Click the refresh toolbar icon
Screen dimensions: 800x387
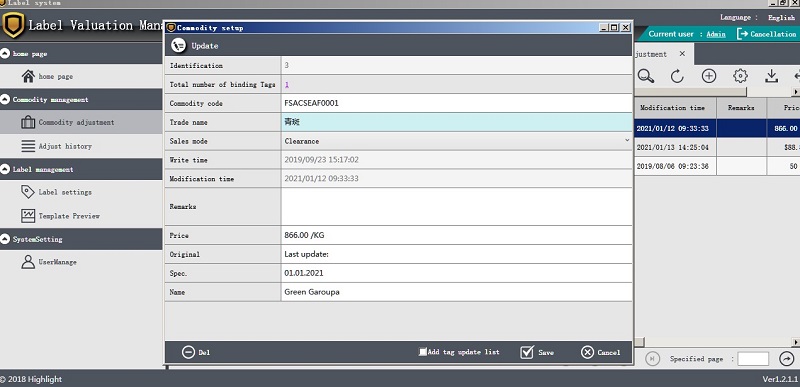(677, 76)
